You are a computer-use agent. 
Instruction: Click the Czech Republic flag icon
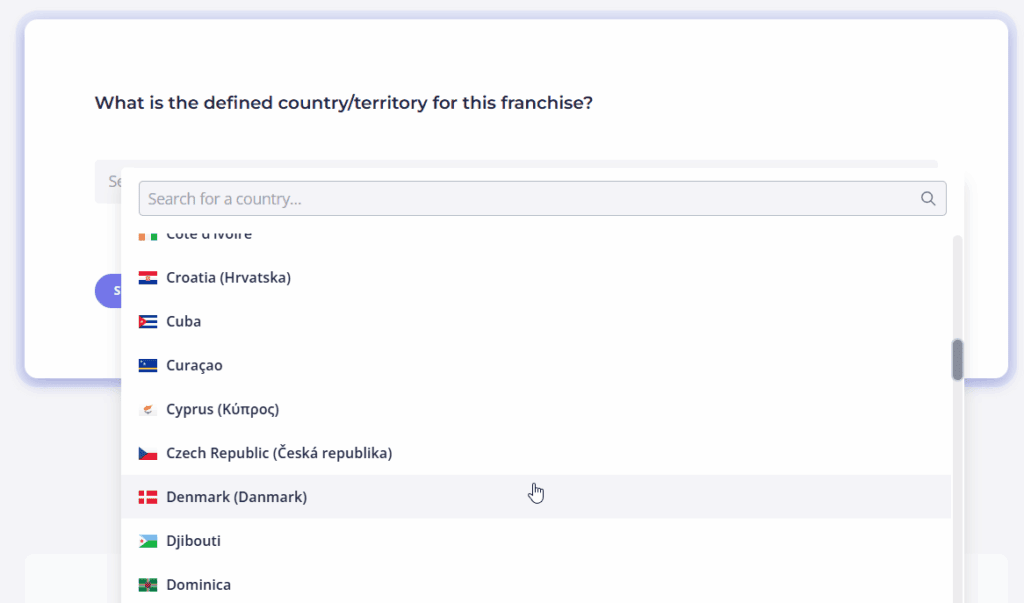pos(148,453)
